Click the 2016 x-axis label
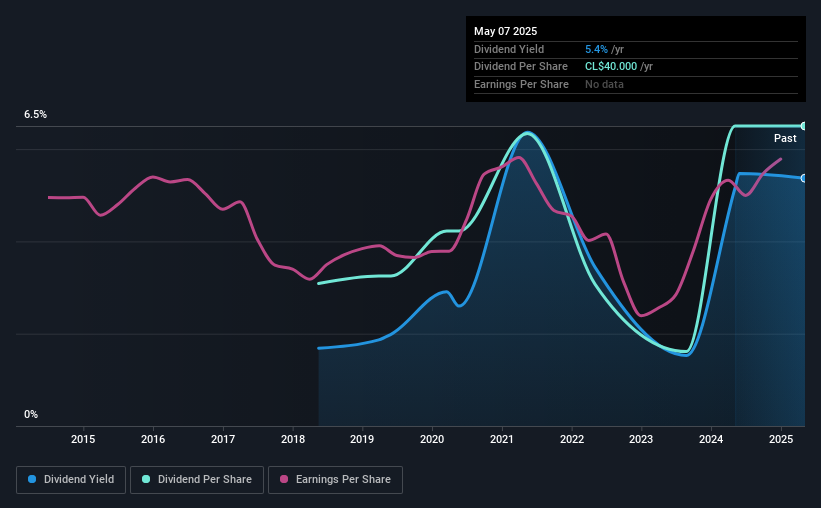 tap(153, 439)
